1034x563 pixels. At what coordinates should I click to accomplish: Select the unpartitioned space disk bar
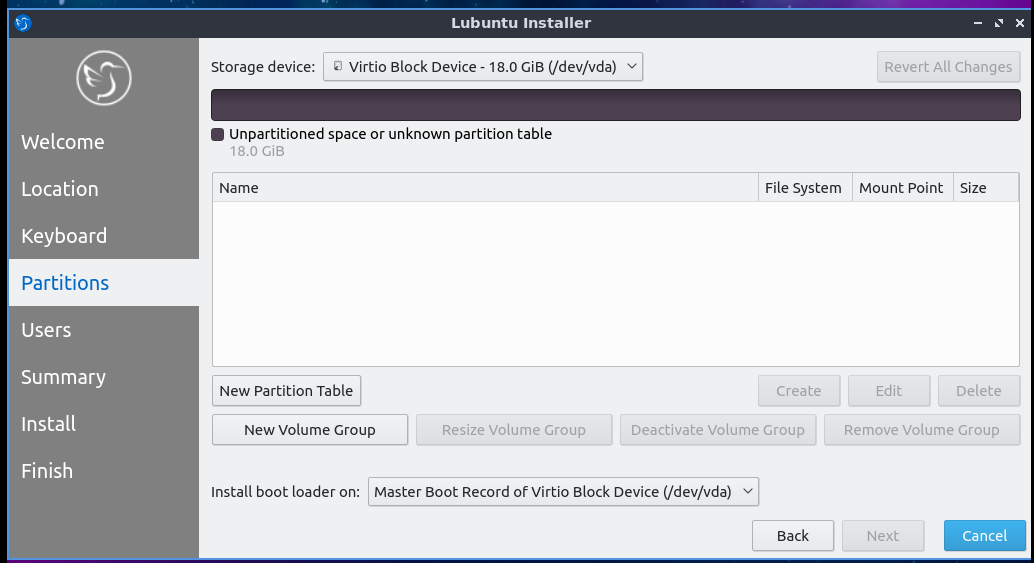click(615, 105)
